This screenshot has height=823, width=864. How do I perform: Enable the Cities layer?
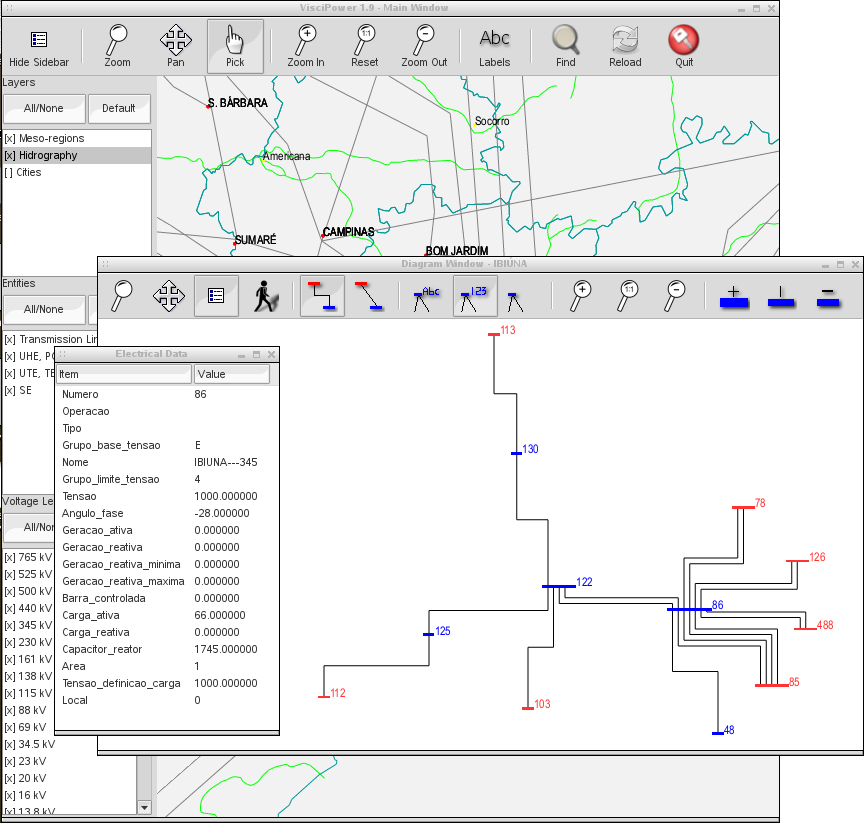(77, 172)
